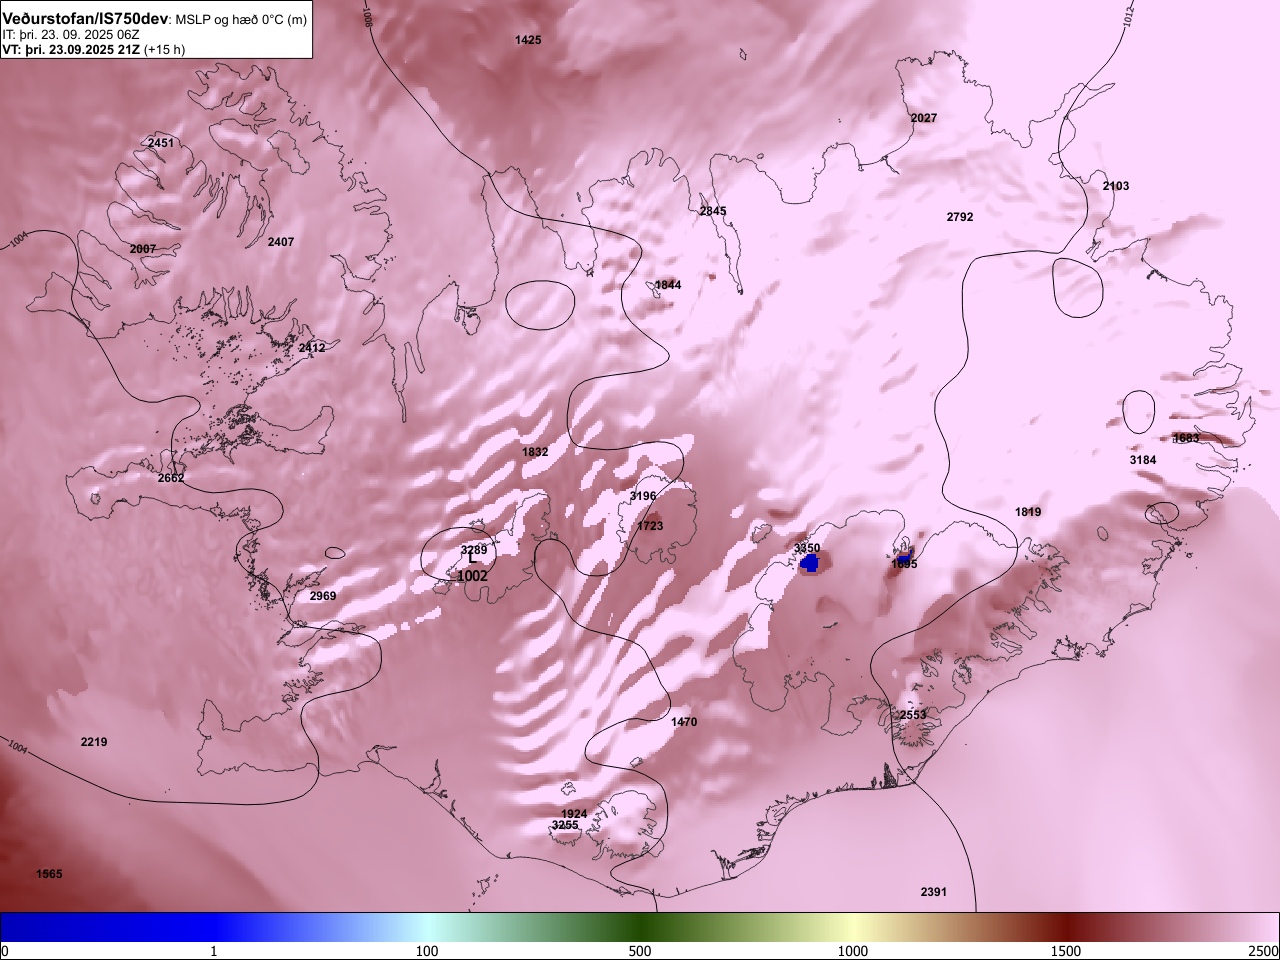Click the '2391' map value
This screenshot has width=1280, height=960.
(933, 892)
